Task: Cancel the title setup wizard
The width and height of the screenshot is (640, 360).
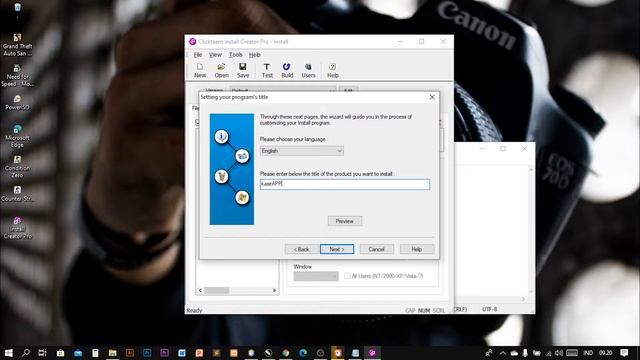Action: [x=376, y=249]
